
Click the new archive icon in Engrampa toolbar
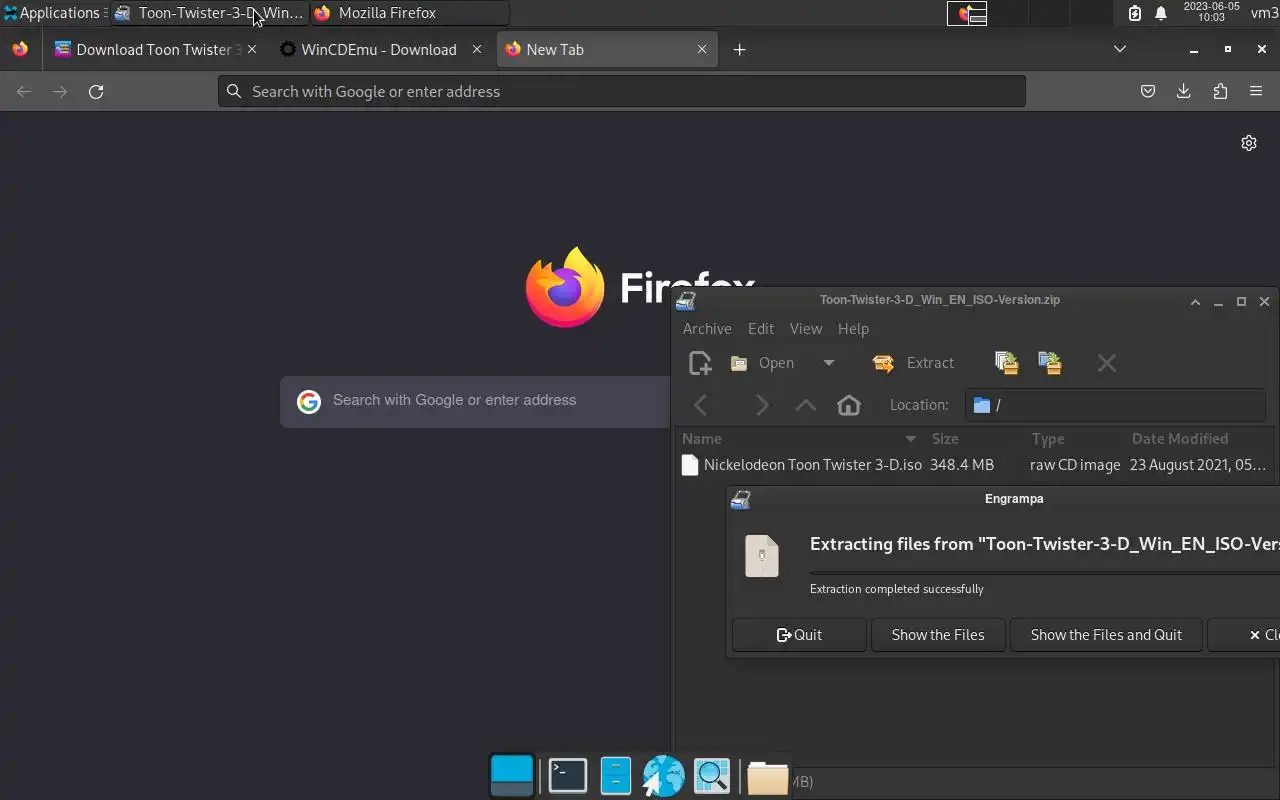[700, 363]
